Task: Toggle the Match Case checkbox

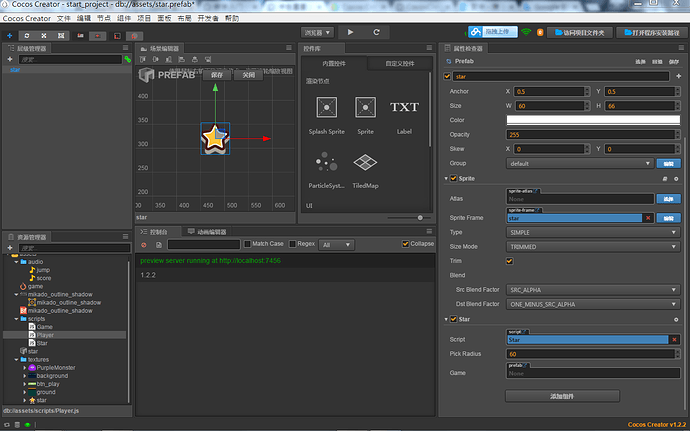Action: [247, 244]
